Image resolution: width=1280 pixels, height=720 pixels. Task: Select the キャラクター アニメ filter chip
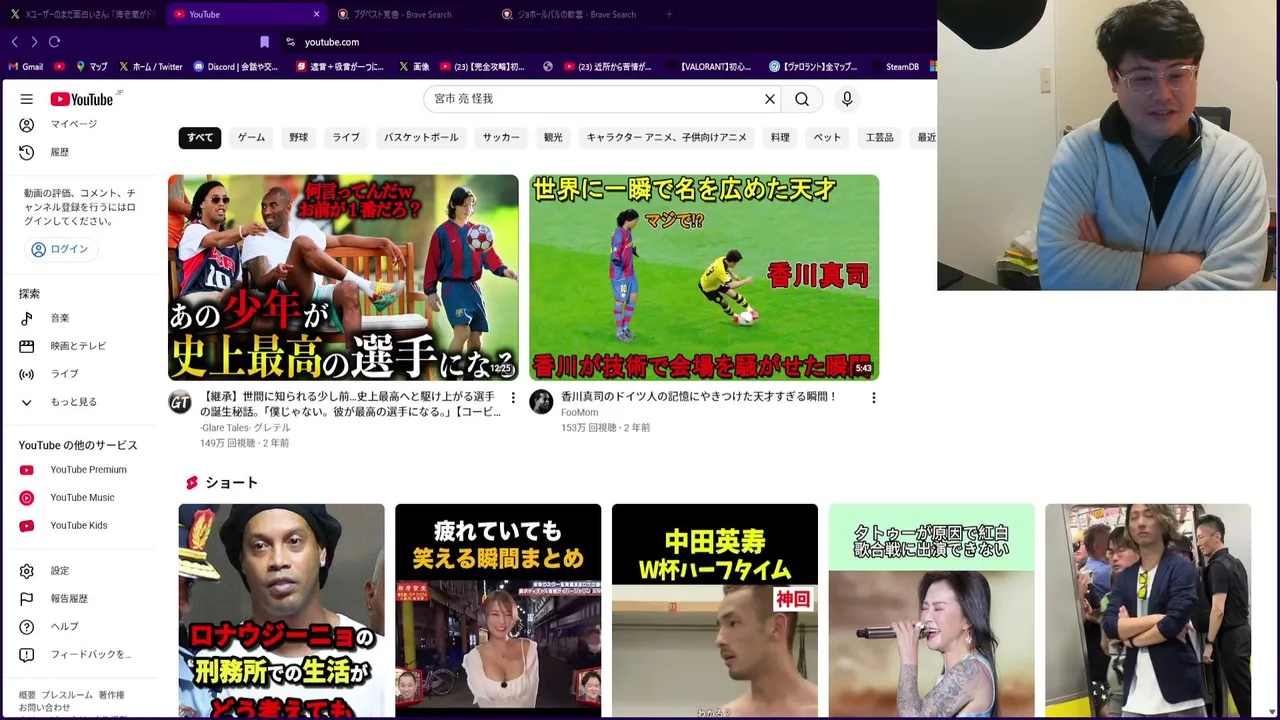tap(666, 137)
